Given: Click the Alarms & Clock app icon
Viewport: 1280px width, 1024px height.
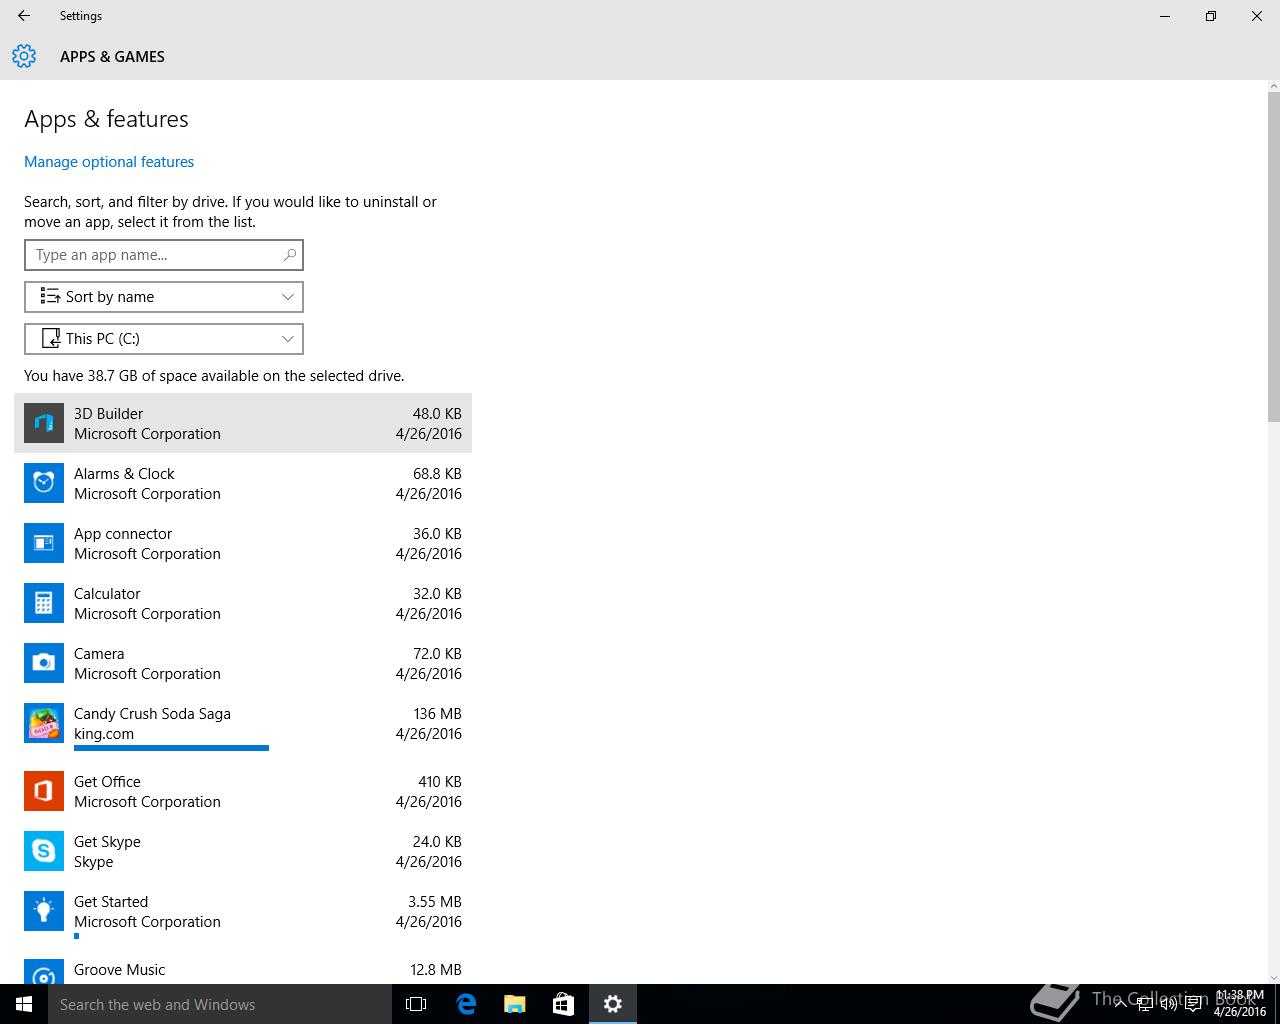Looking at the screenshot, I should (x=44, y=483).
